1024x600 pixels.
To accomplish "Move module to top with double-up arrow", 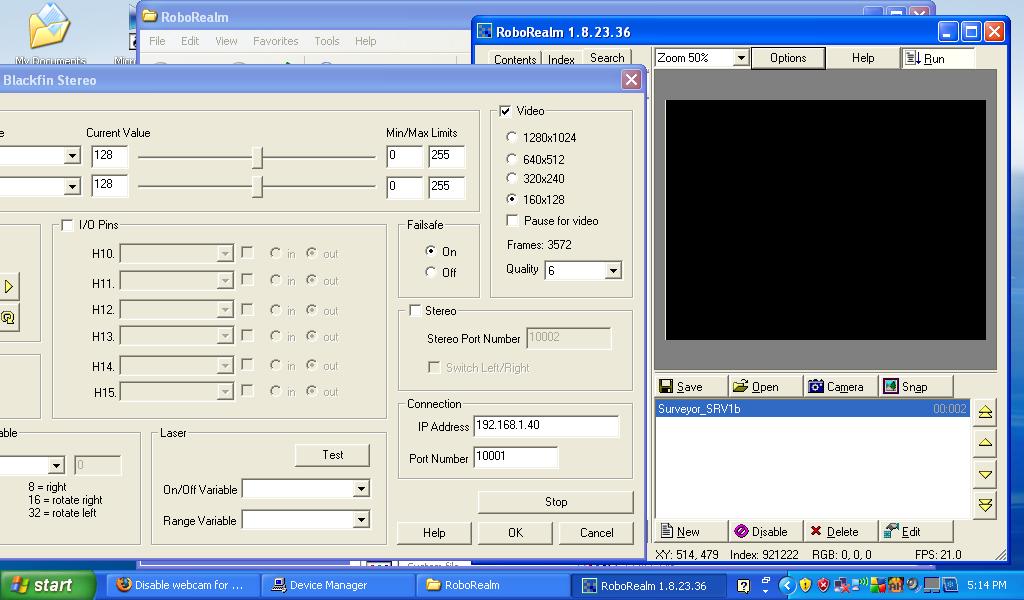I will pos(985,412).
